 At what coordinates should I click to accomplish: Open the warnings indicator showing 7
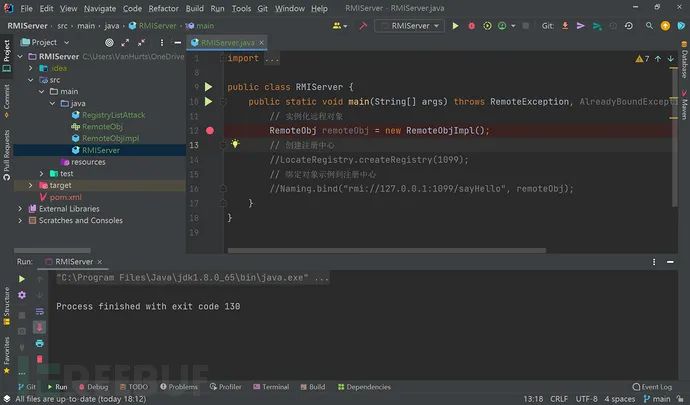click(642, 59)
